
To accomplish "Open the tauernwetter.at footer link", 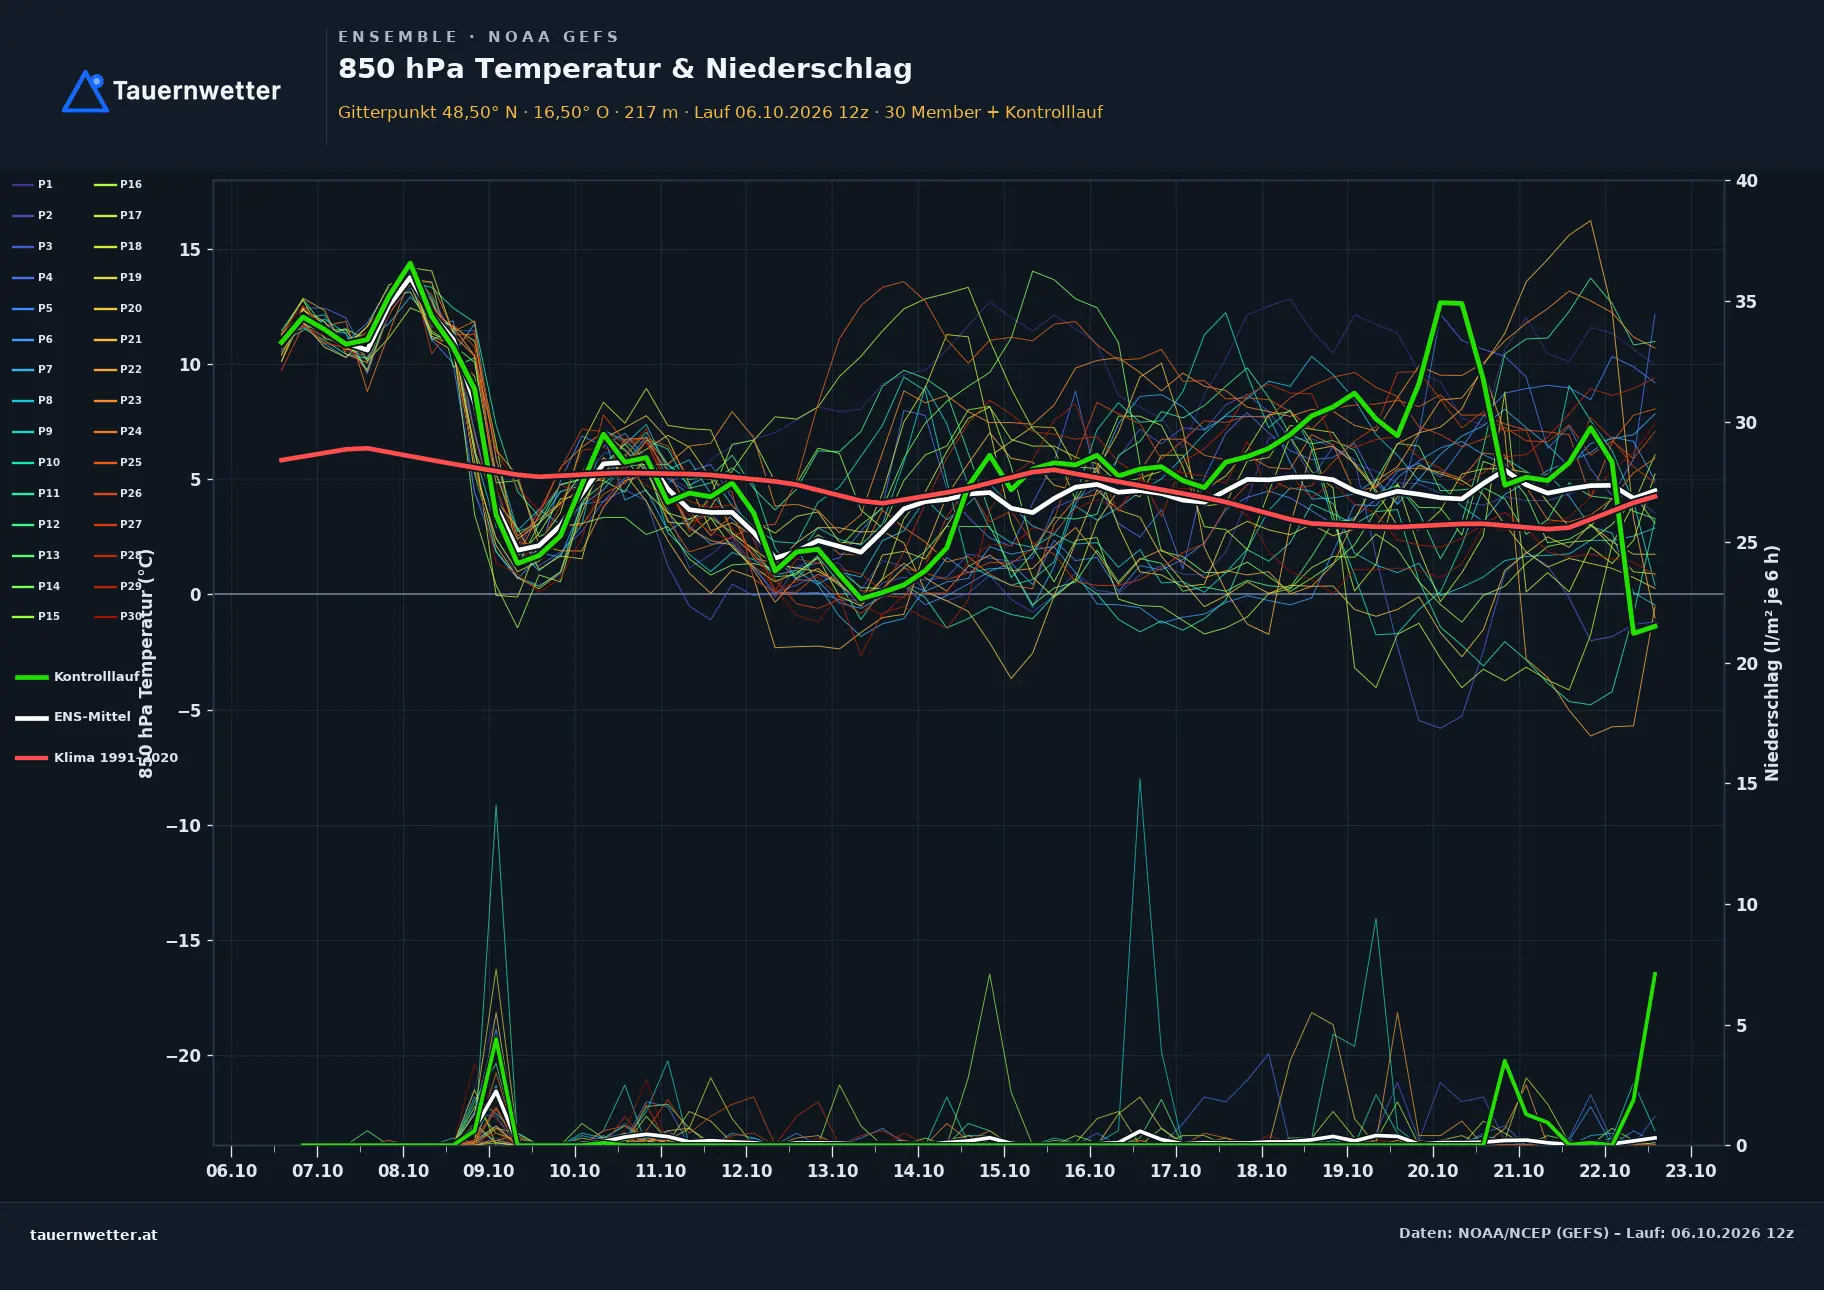I will click(x=94, y=1235).
